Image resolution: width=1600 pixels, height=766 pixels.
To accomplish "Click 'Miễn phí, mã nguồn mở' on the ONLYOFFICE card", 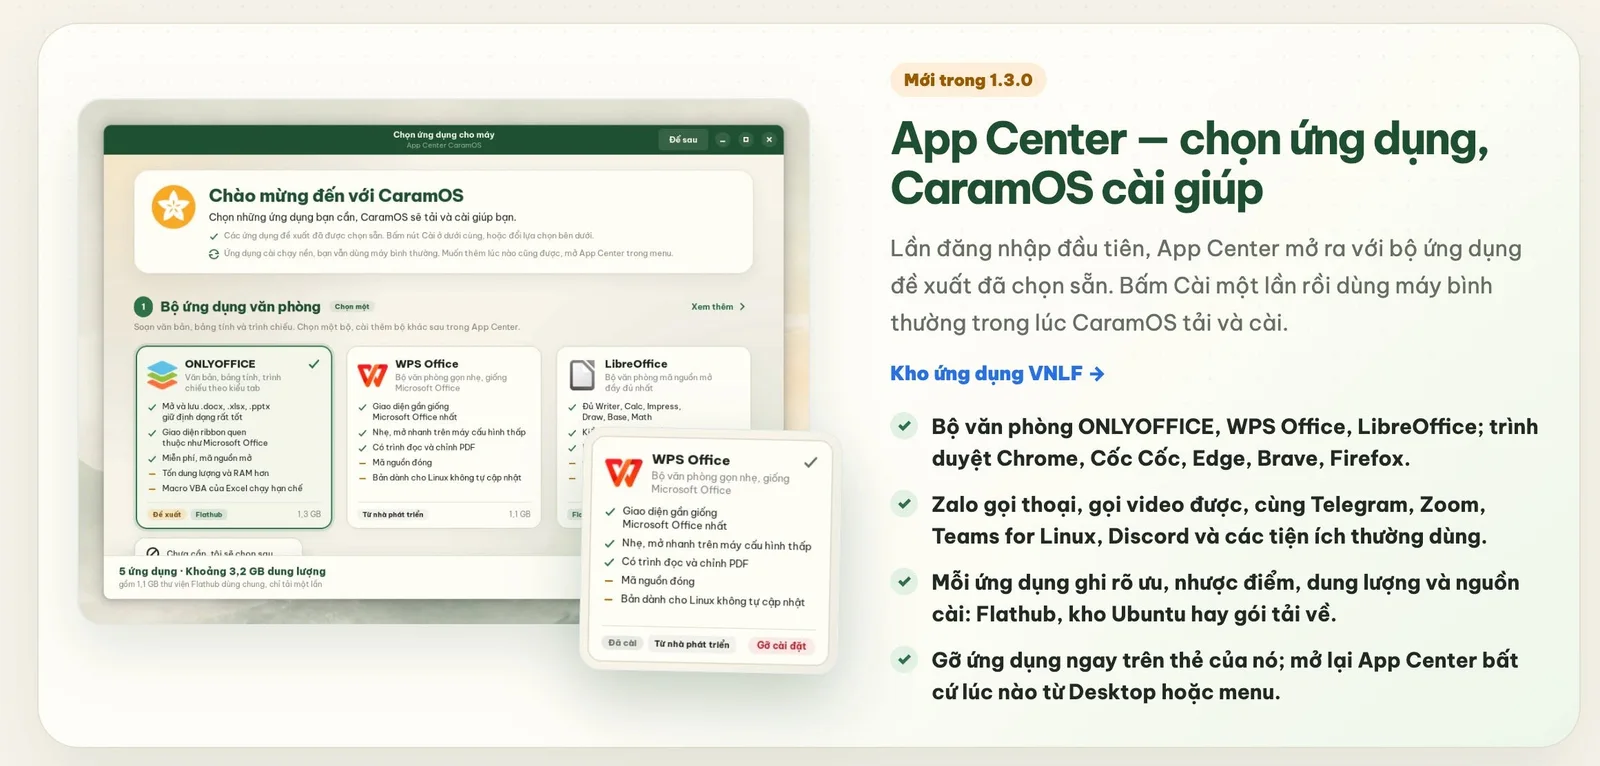I will 207,458.
